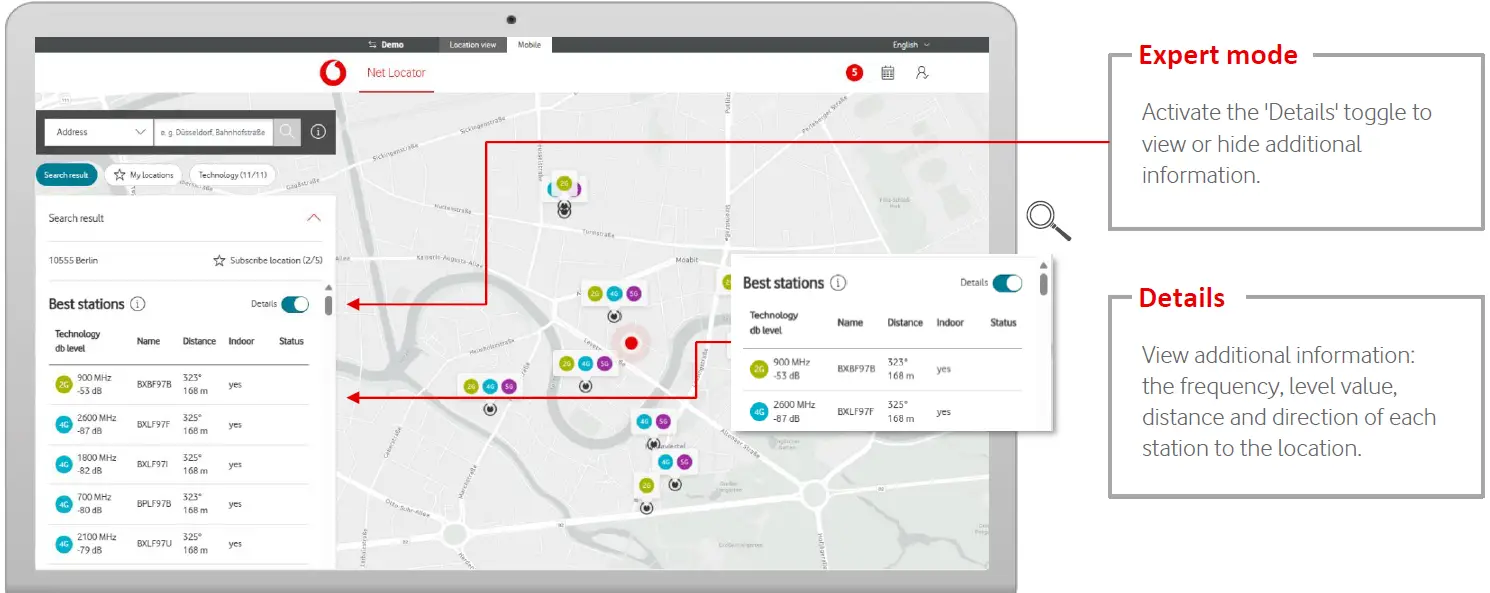Open the user profile icon in header
The height and width of the screenshot is (593, 1490).
tap(922, 73)
